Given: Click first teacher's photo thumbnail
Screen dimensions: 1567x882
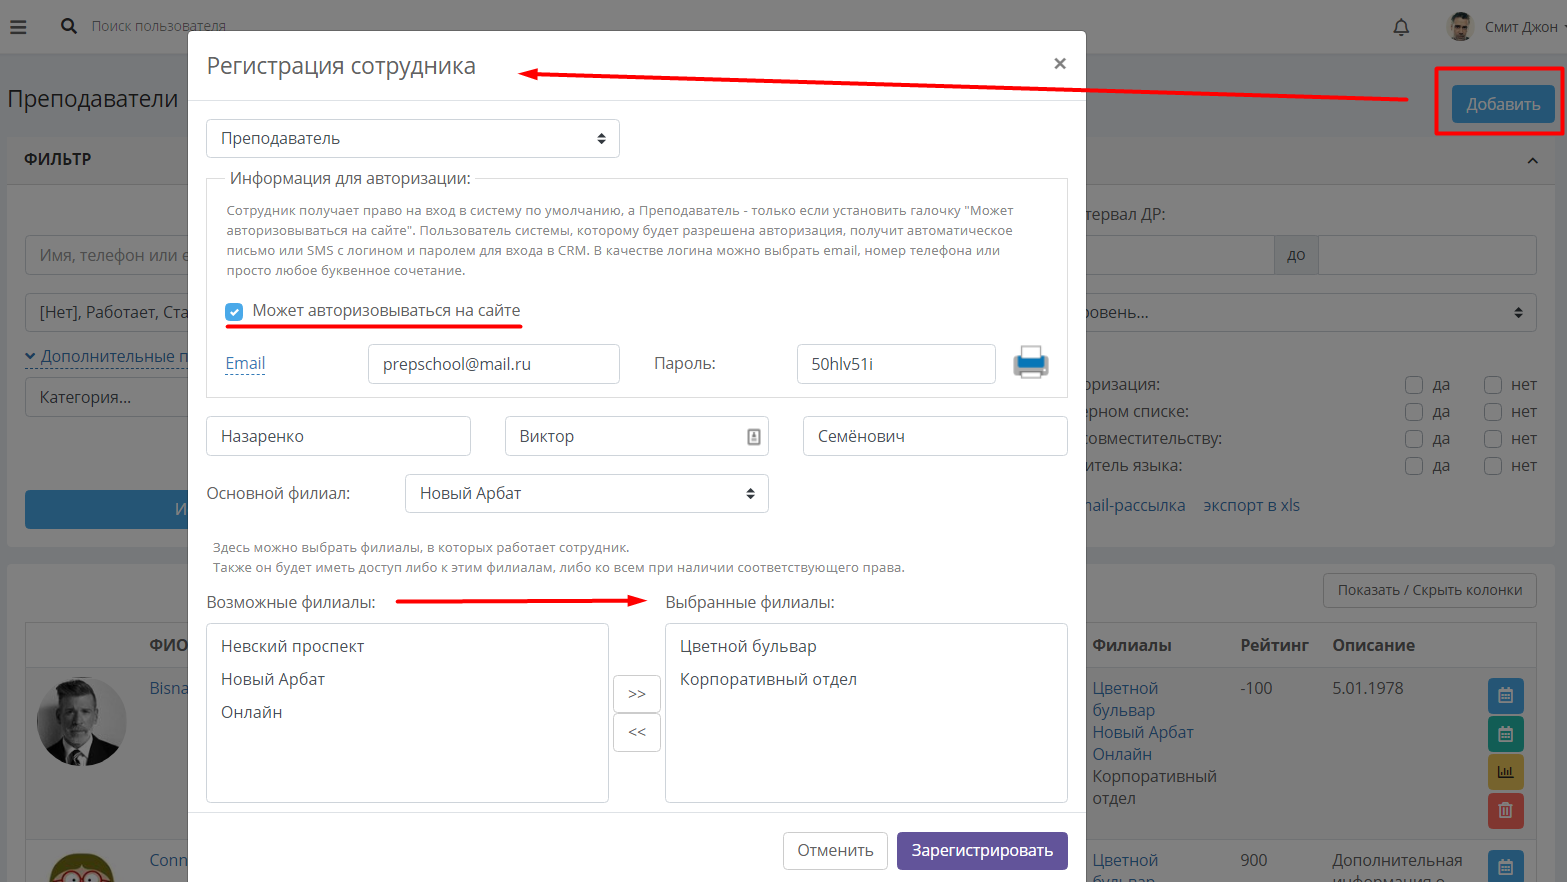Looking at the screenshot, I should coord(81,722).
